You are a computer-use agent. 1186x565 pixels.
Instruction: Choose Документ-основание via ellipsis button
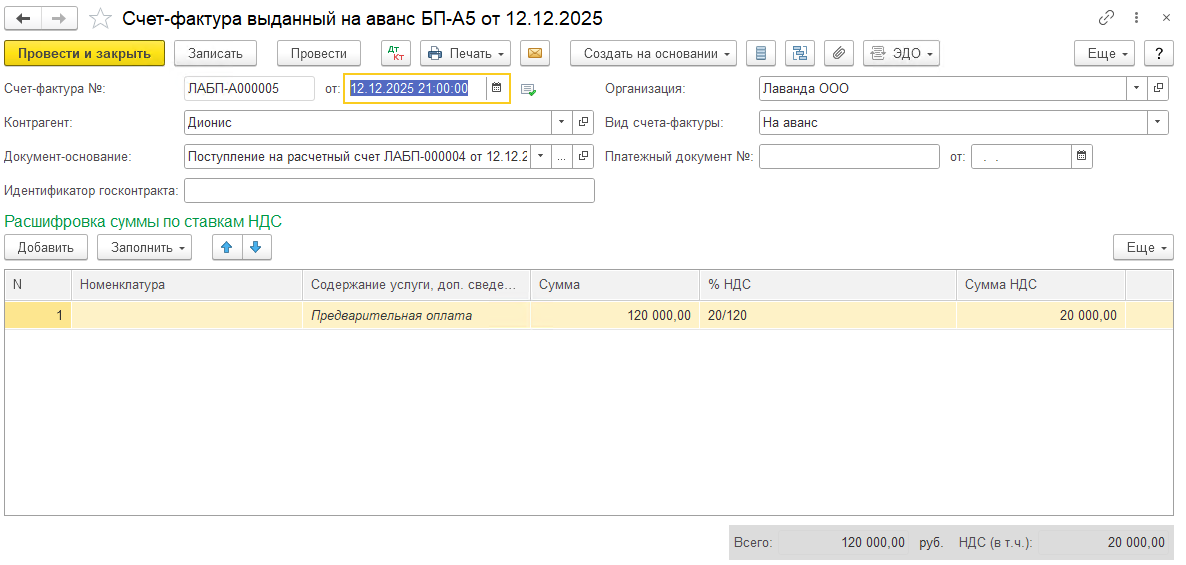click(561, 156)
